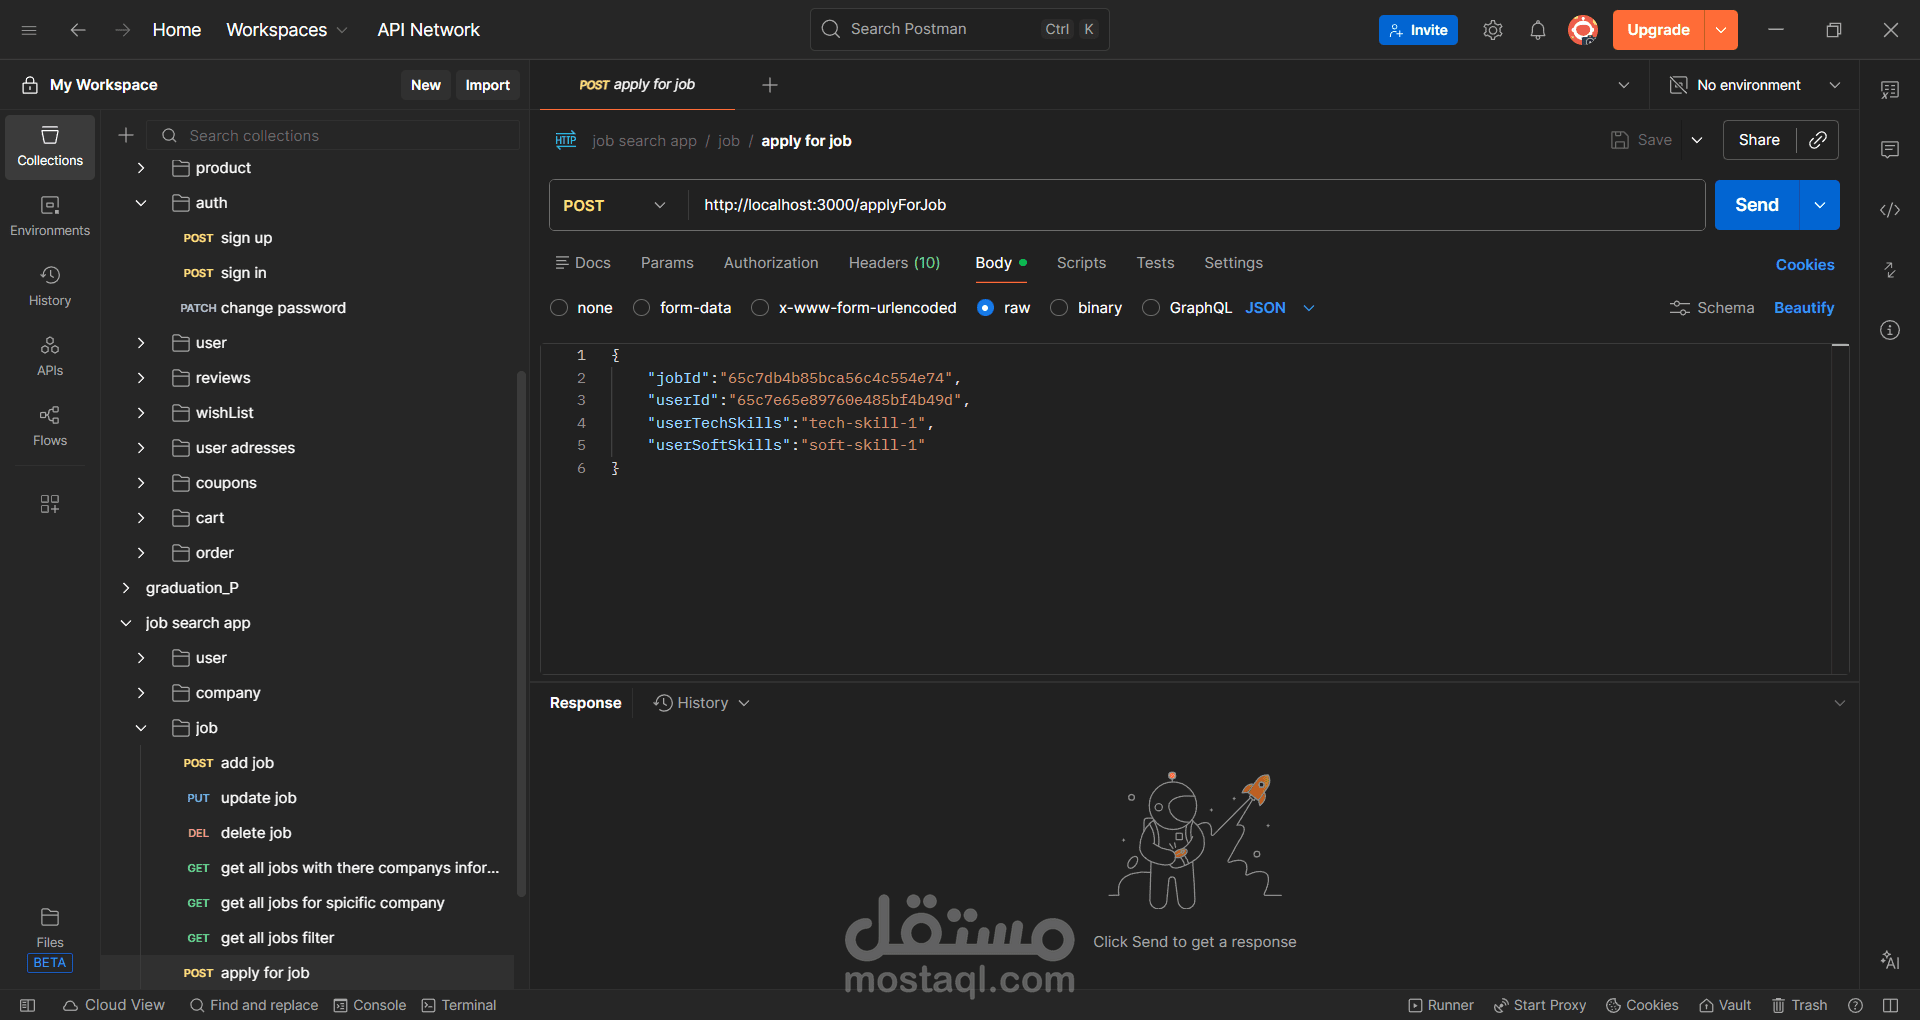Go back with the left arrow
This screenshot has height=1020, width=1920.
[x=78, y=30]
